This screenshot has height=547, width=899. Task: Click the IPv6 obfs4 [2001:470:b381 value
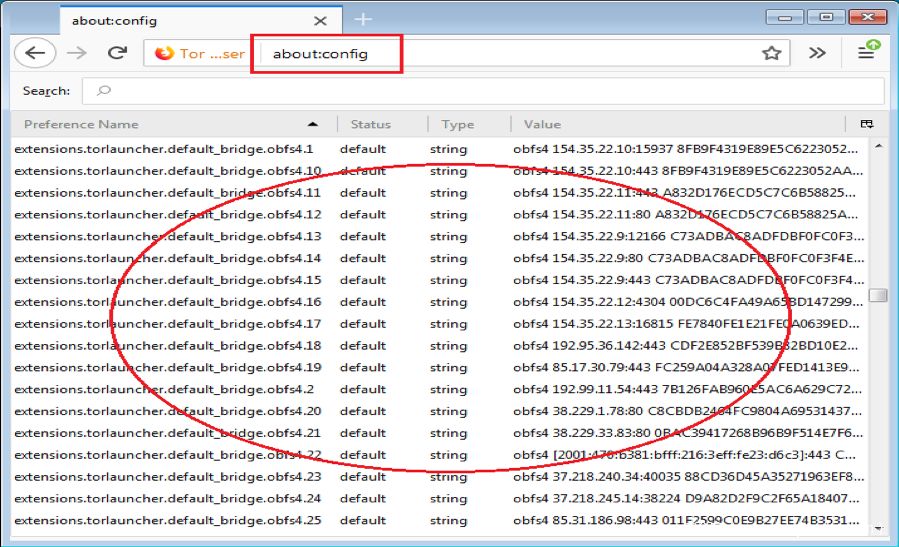coord(685,455)
